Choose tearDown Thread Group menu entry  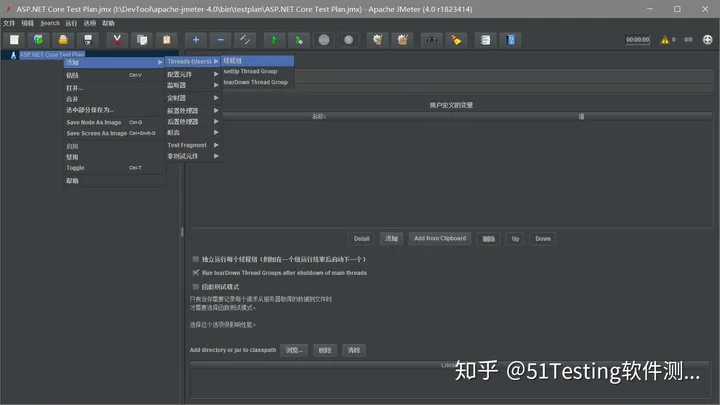pos(258,82)
